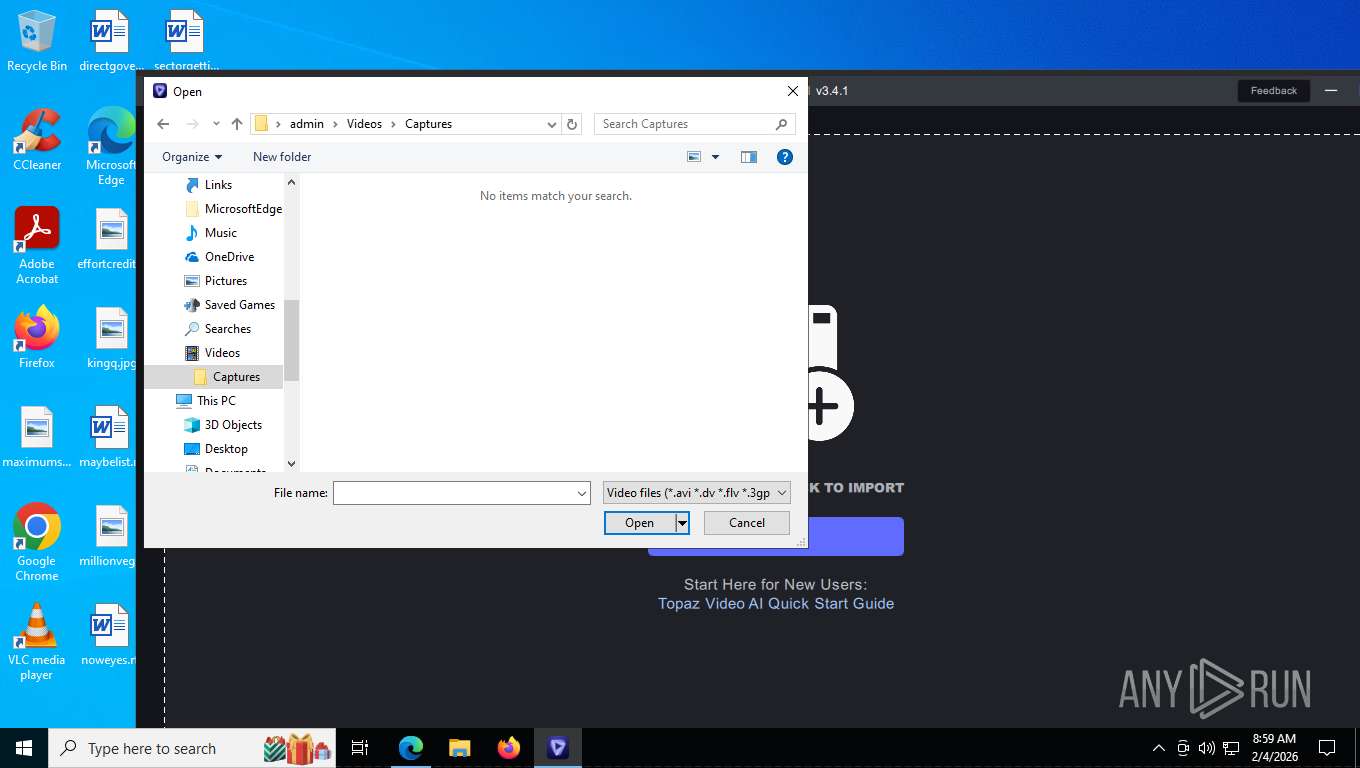Viewport: 1360px width, 768px height.
Task: Go back with the dialog's Back arrow
Action: (164, 124)
